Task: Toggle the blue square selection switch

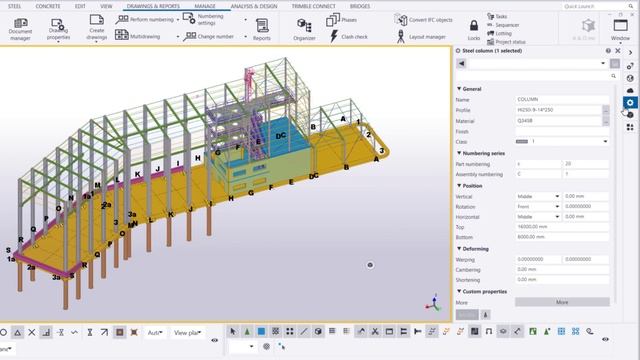Action: click(261, 331)
